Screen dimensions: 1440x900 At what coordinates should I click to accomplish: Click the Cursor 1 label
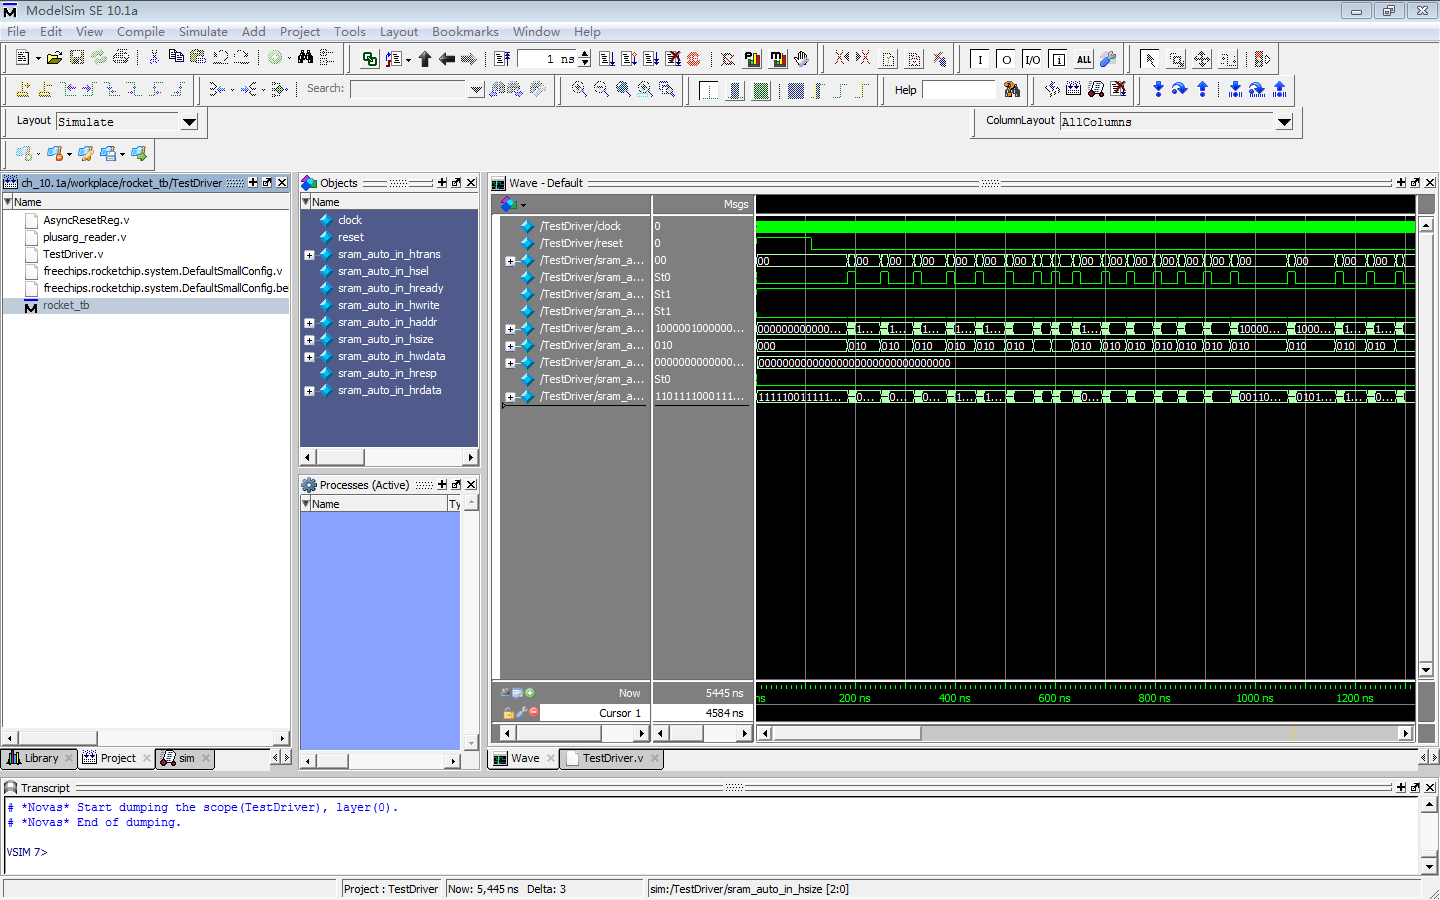pyautogui.click(x=620, y=713)
